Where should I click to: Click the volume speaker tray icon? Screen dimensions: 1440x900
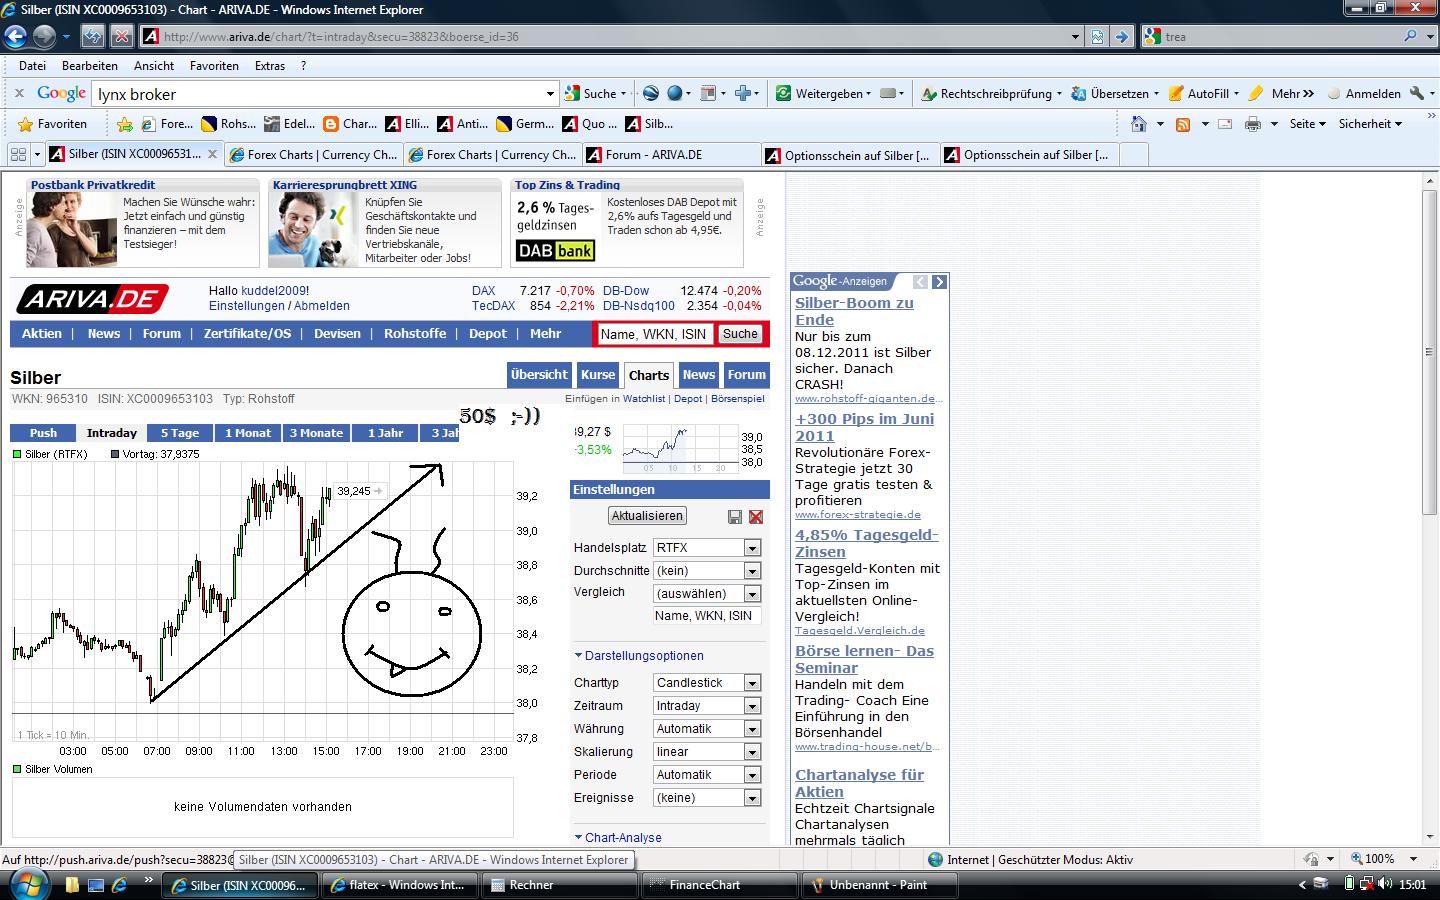pos(1385,884)
